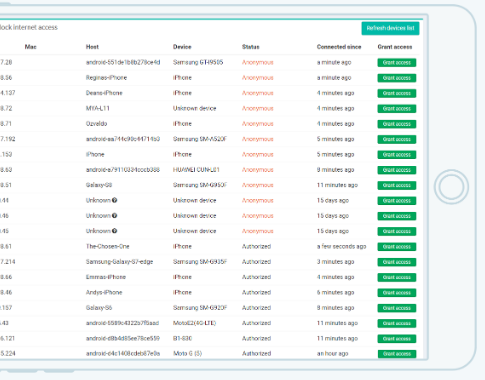Grant access to Reginas-iPhone
The height and width of the screenshot is (380, 485).
(x=397, y=78)
